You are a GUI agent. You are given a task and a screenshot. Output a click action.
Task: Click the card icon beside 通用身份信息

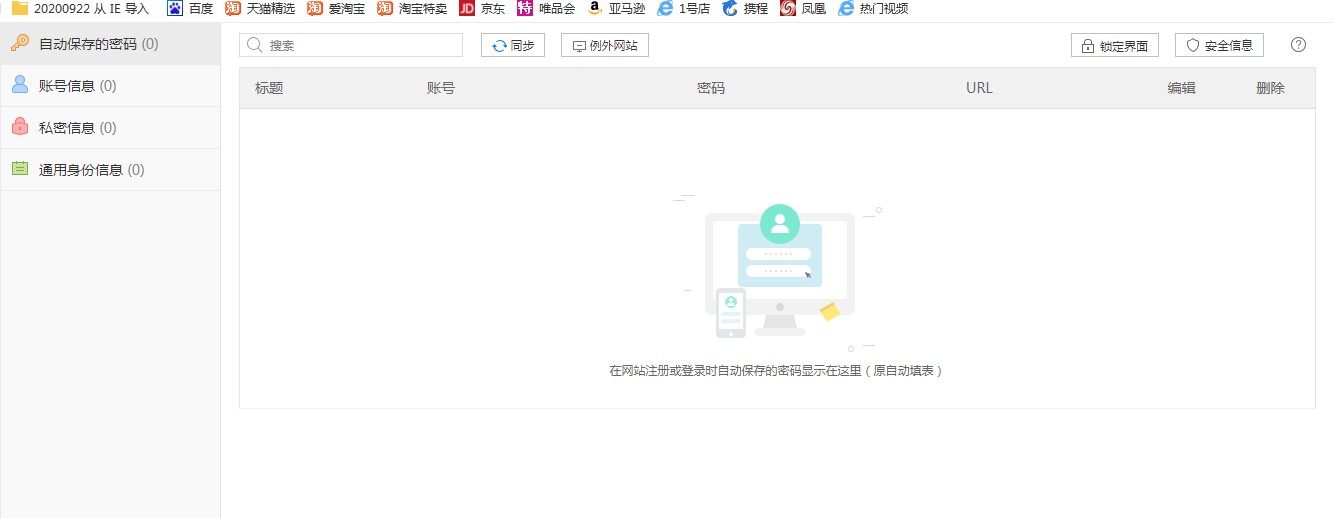(19, 169)
